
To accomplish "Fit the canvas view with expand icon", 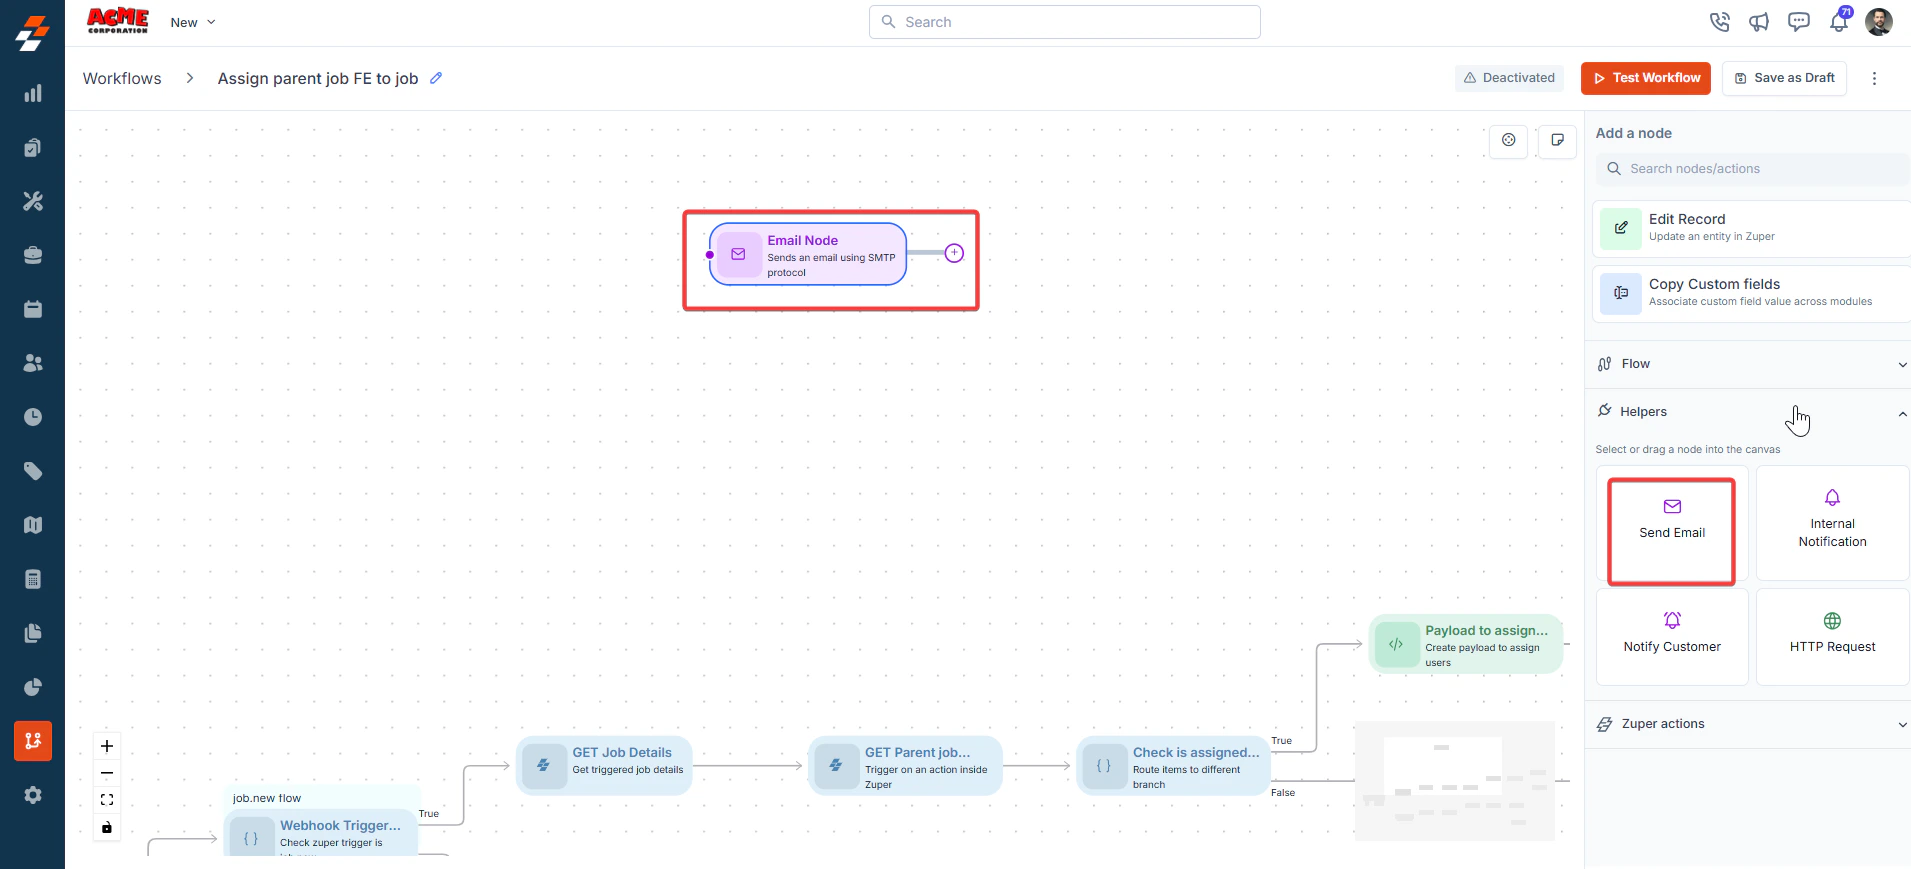I will coord(107,800).
